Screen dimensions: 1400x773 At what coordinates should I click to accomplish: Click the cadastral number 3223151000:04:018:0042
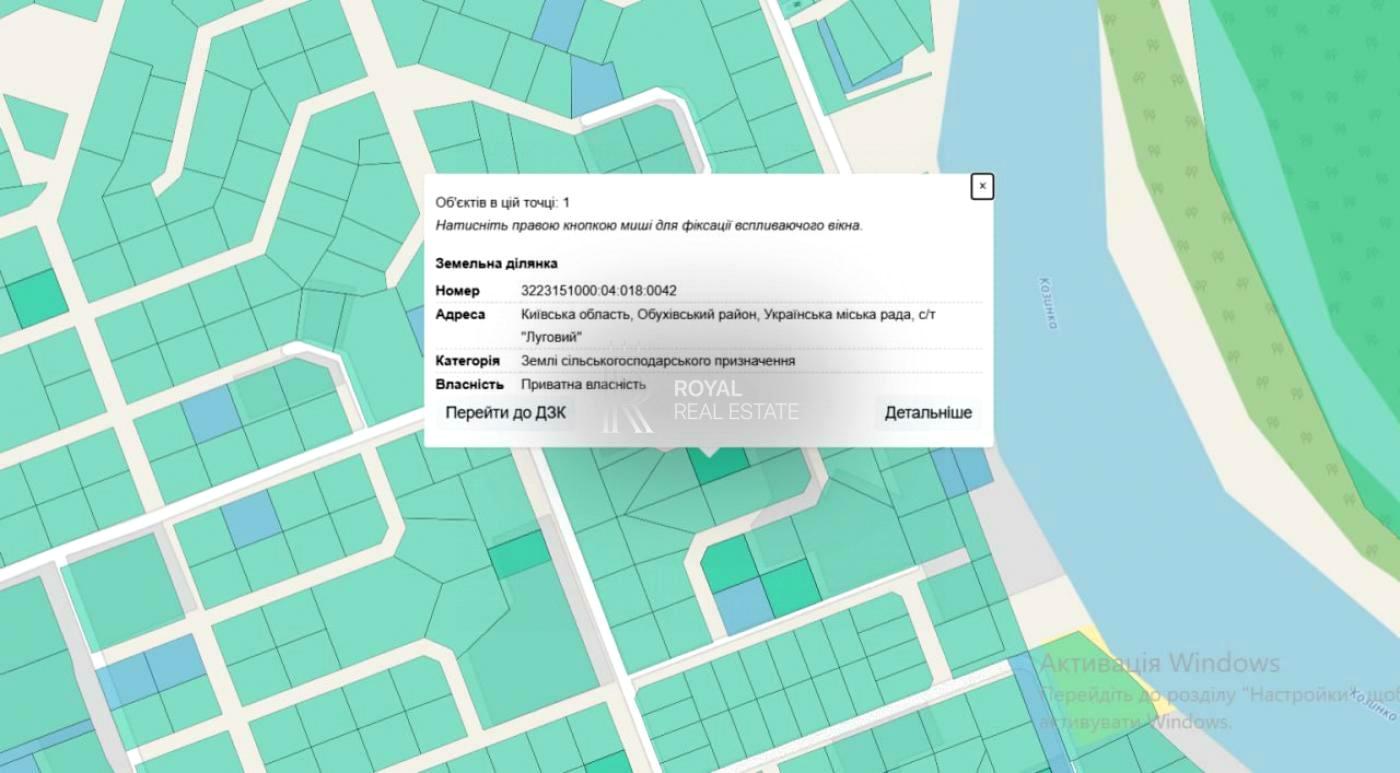[x=598, y=291]
